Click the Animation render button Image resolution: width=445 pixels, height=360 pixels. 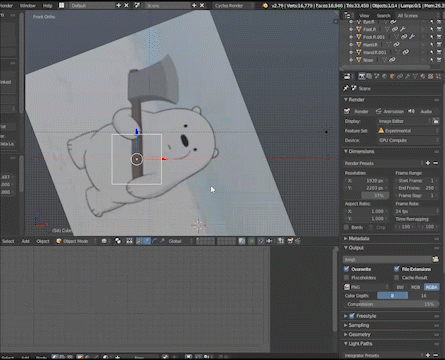390,111
